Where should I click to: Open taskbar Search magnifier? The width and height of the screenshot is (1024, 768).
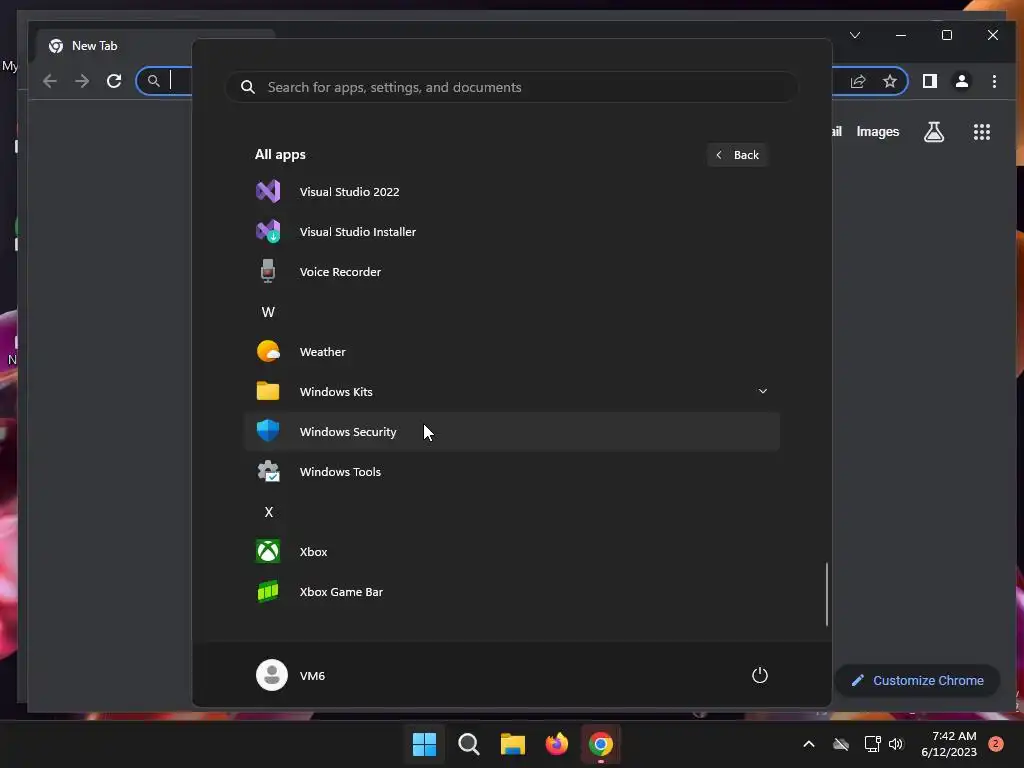[468, 744]
